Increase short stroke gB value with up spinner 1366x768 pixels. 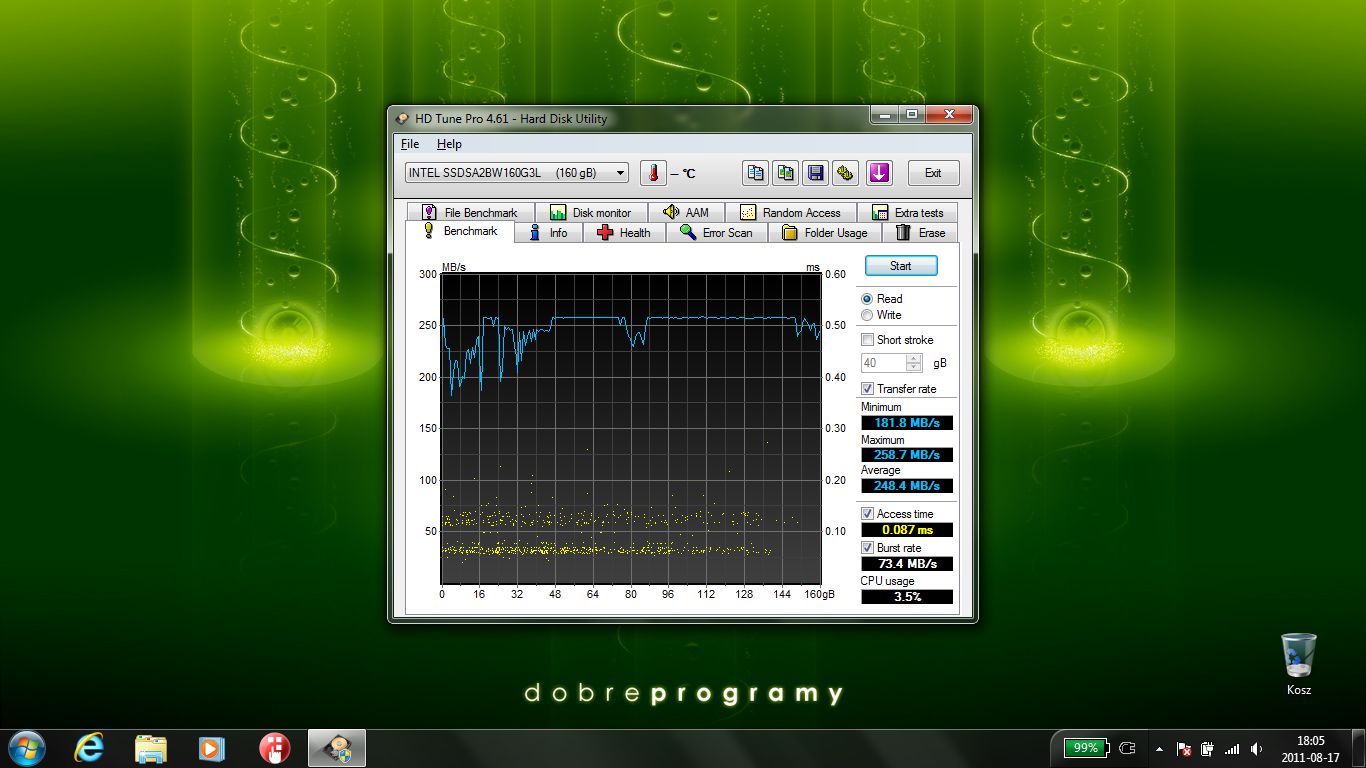914,358
